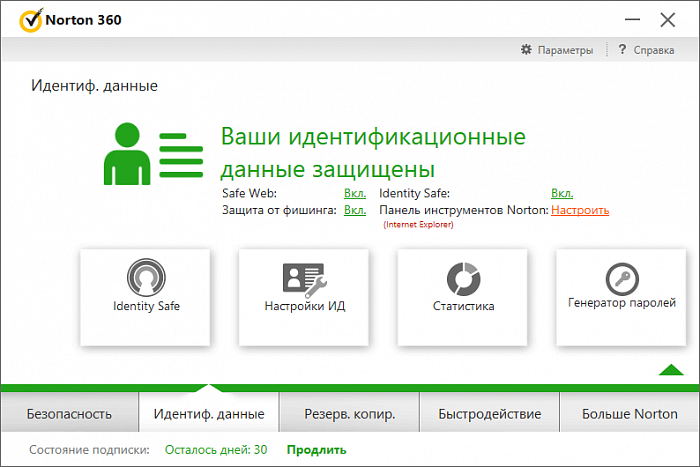Toggle the Identity Safe Вкл. link
This screenshot has width=700, height=467.
click(x=562, y=193)
